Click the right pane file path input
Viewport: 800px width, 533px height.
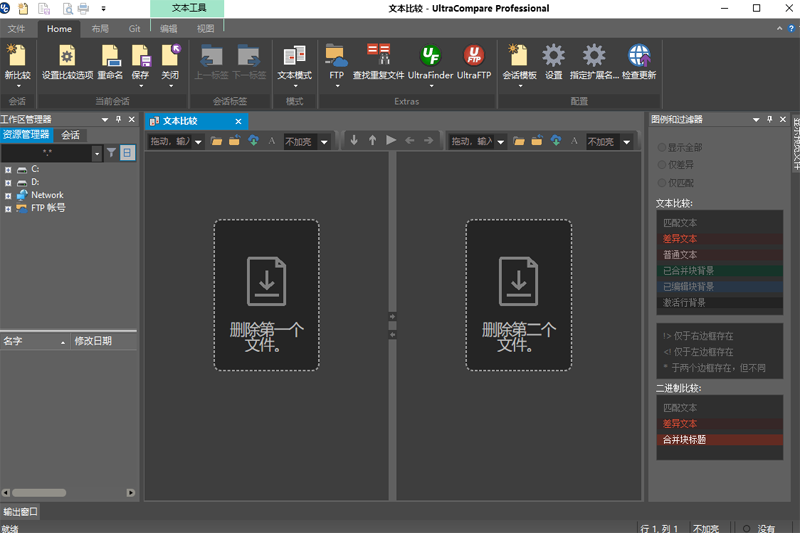472,142
